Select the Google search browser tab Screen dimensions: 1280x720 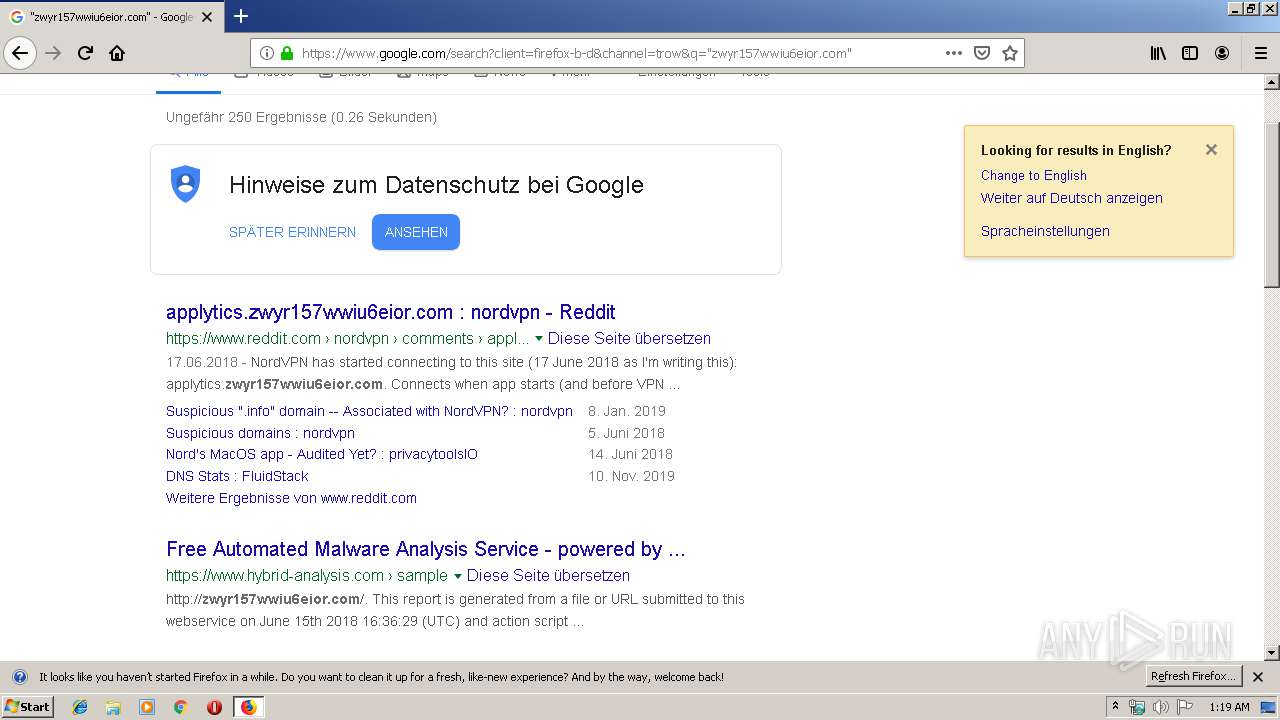pos(110,17)
